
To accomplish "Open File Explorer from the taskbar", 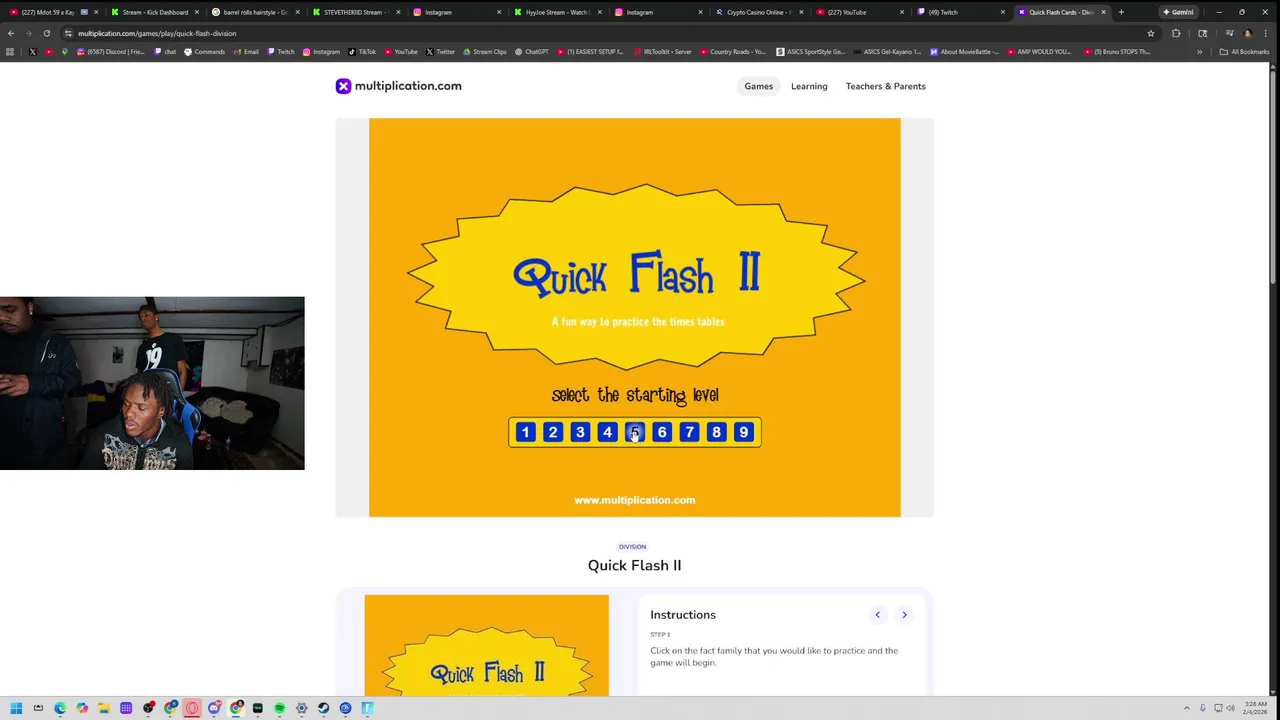I will (x=104, y=708).
